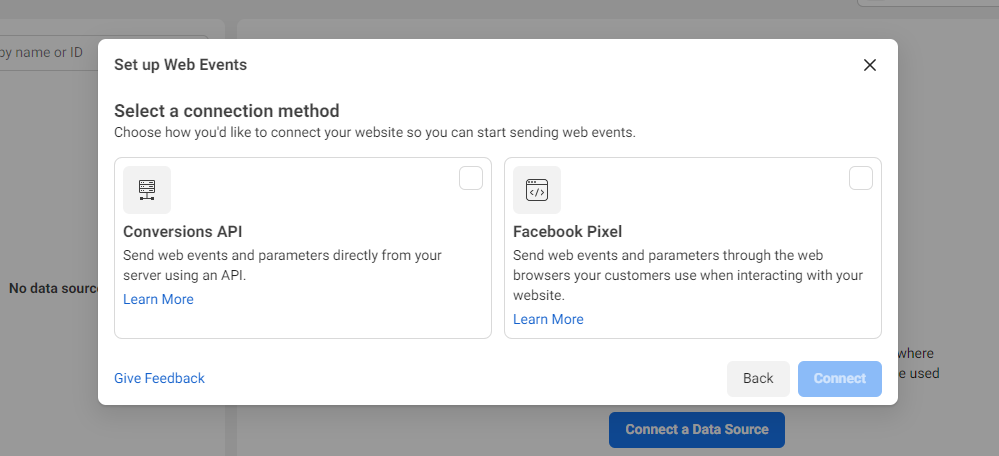The height and width of the screenshot is (456, 999).
Task: Click the Conversions API server icon
Action: (147, 190)
